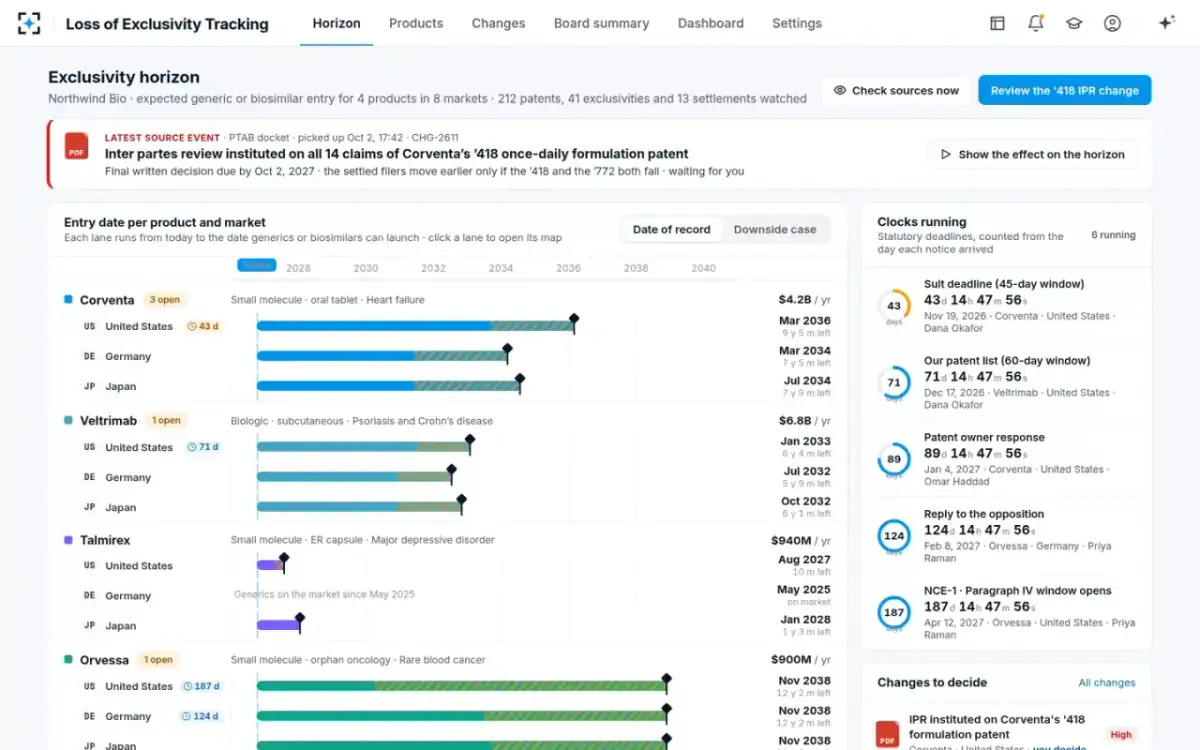The image size is (1200, 750).
Task: Switch to the Downside case view
Action: click(x=775, y=229)
